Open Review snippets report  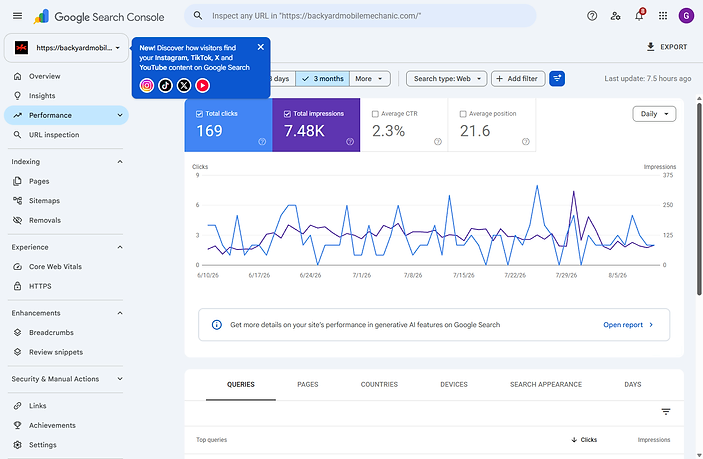[66, 352]
